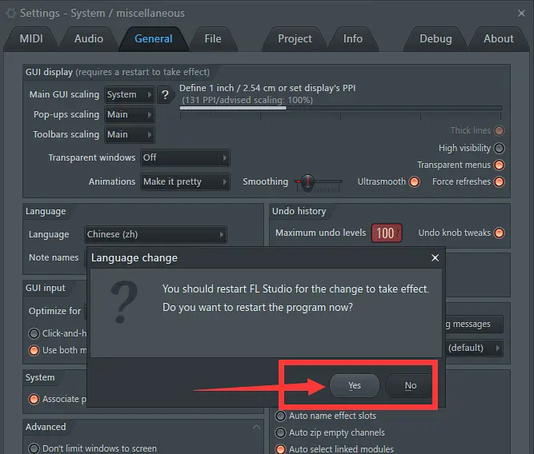Enable Auto zip empty channels
The height and width of the screenshot is (454, 534).
[x=281, y=433]
